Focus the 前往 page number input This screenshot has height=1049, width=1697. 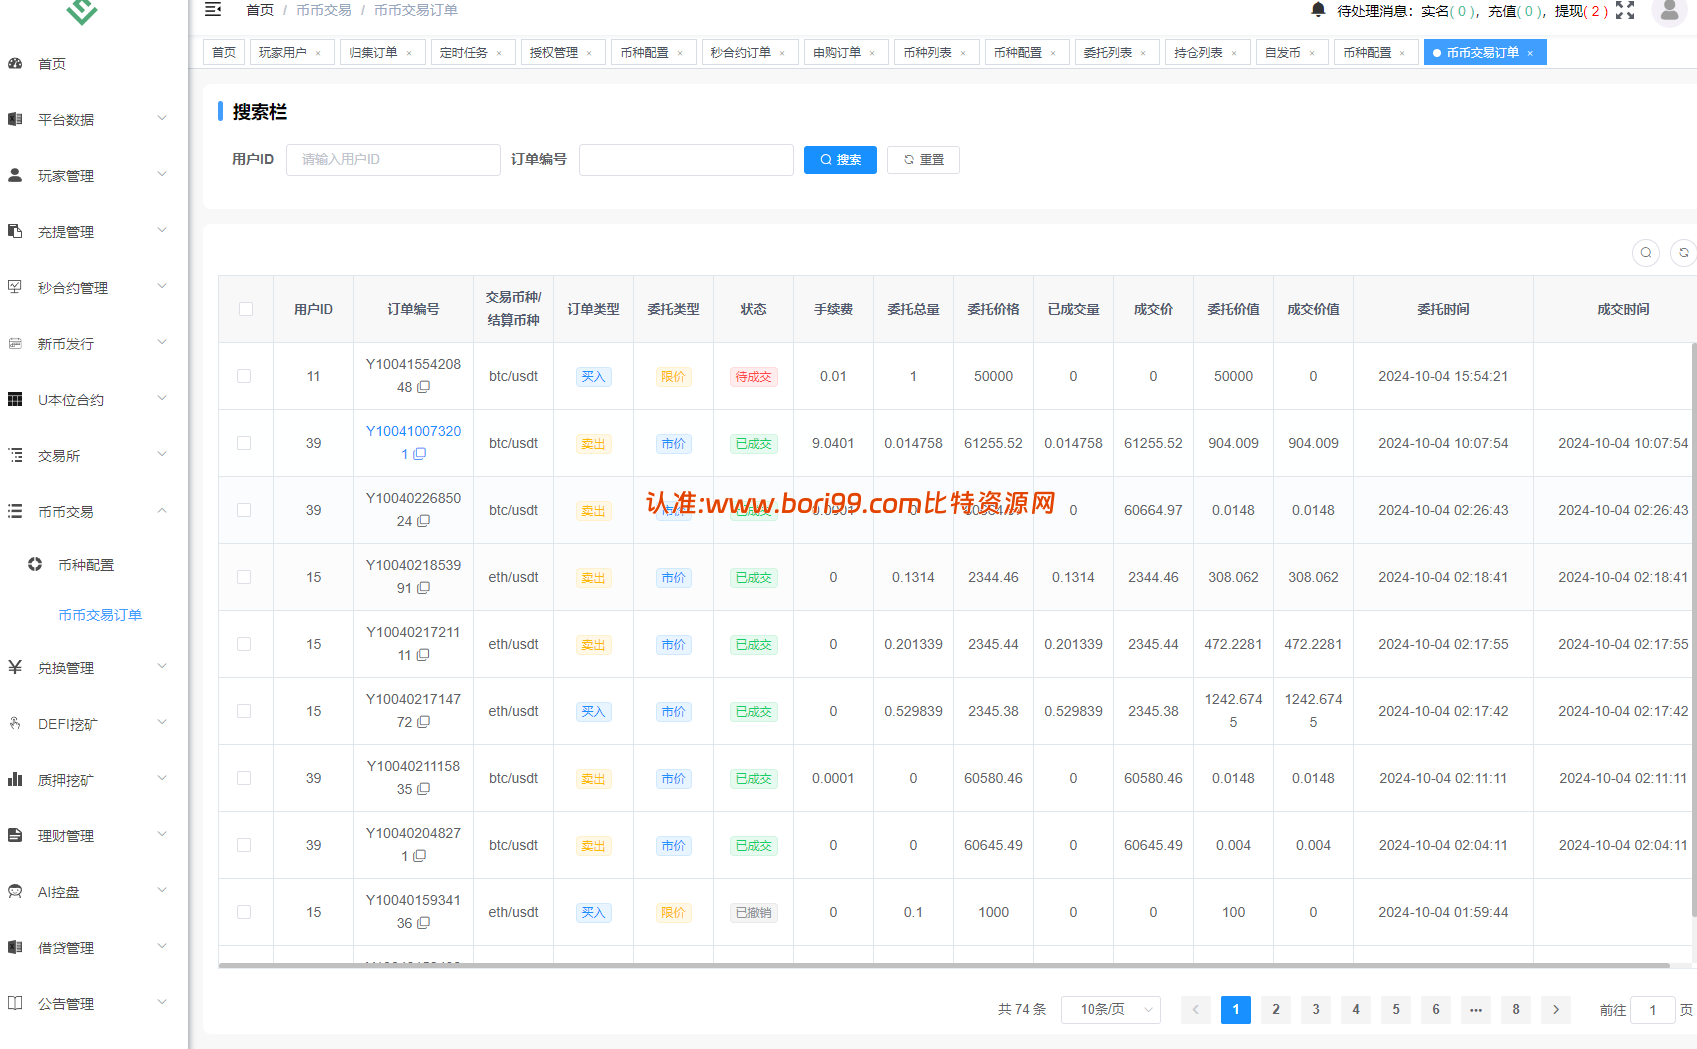click(1653, 1010)
